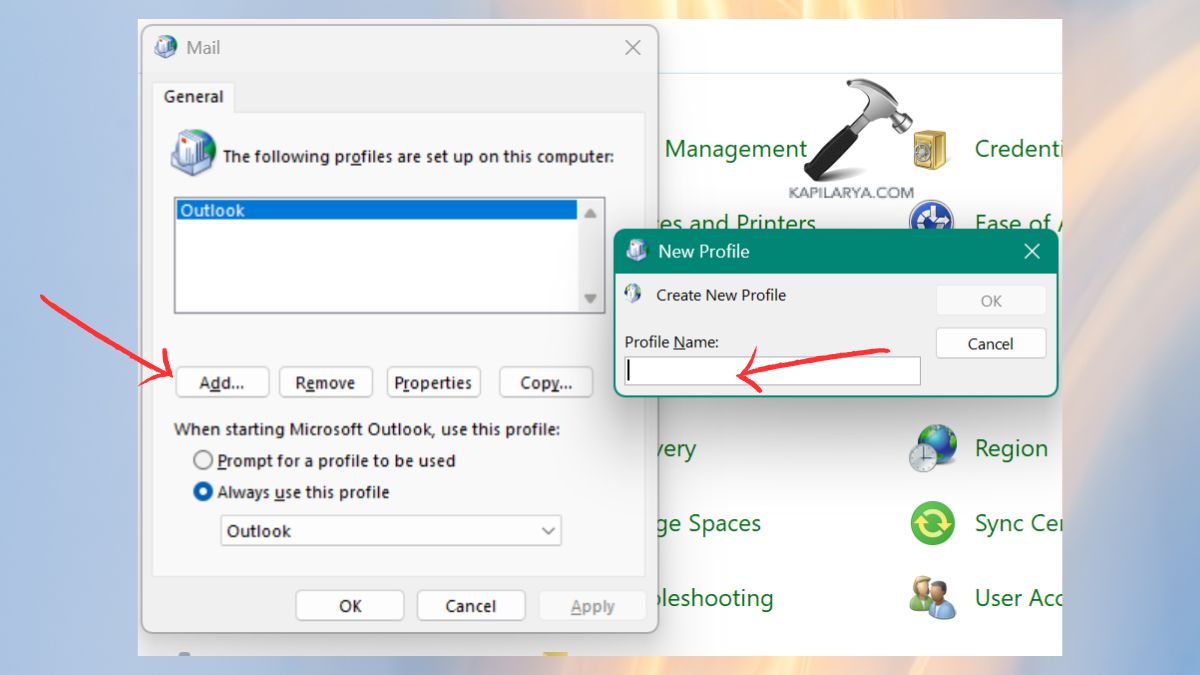
Task: Click the Sync Center green icon
Action: pos(931,523)
